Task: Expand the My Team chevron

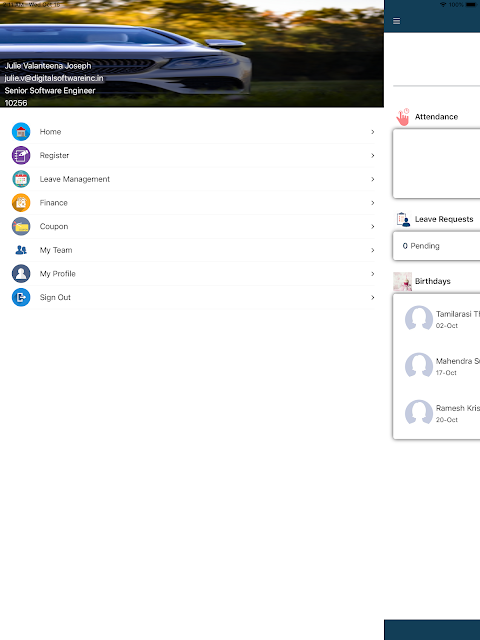Action: coord(372,250)
